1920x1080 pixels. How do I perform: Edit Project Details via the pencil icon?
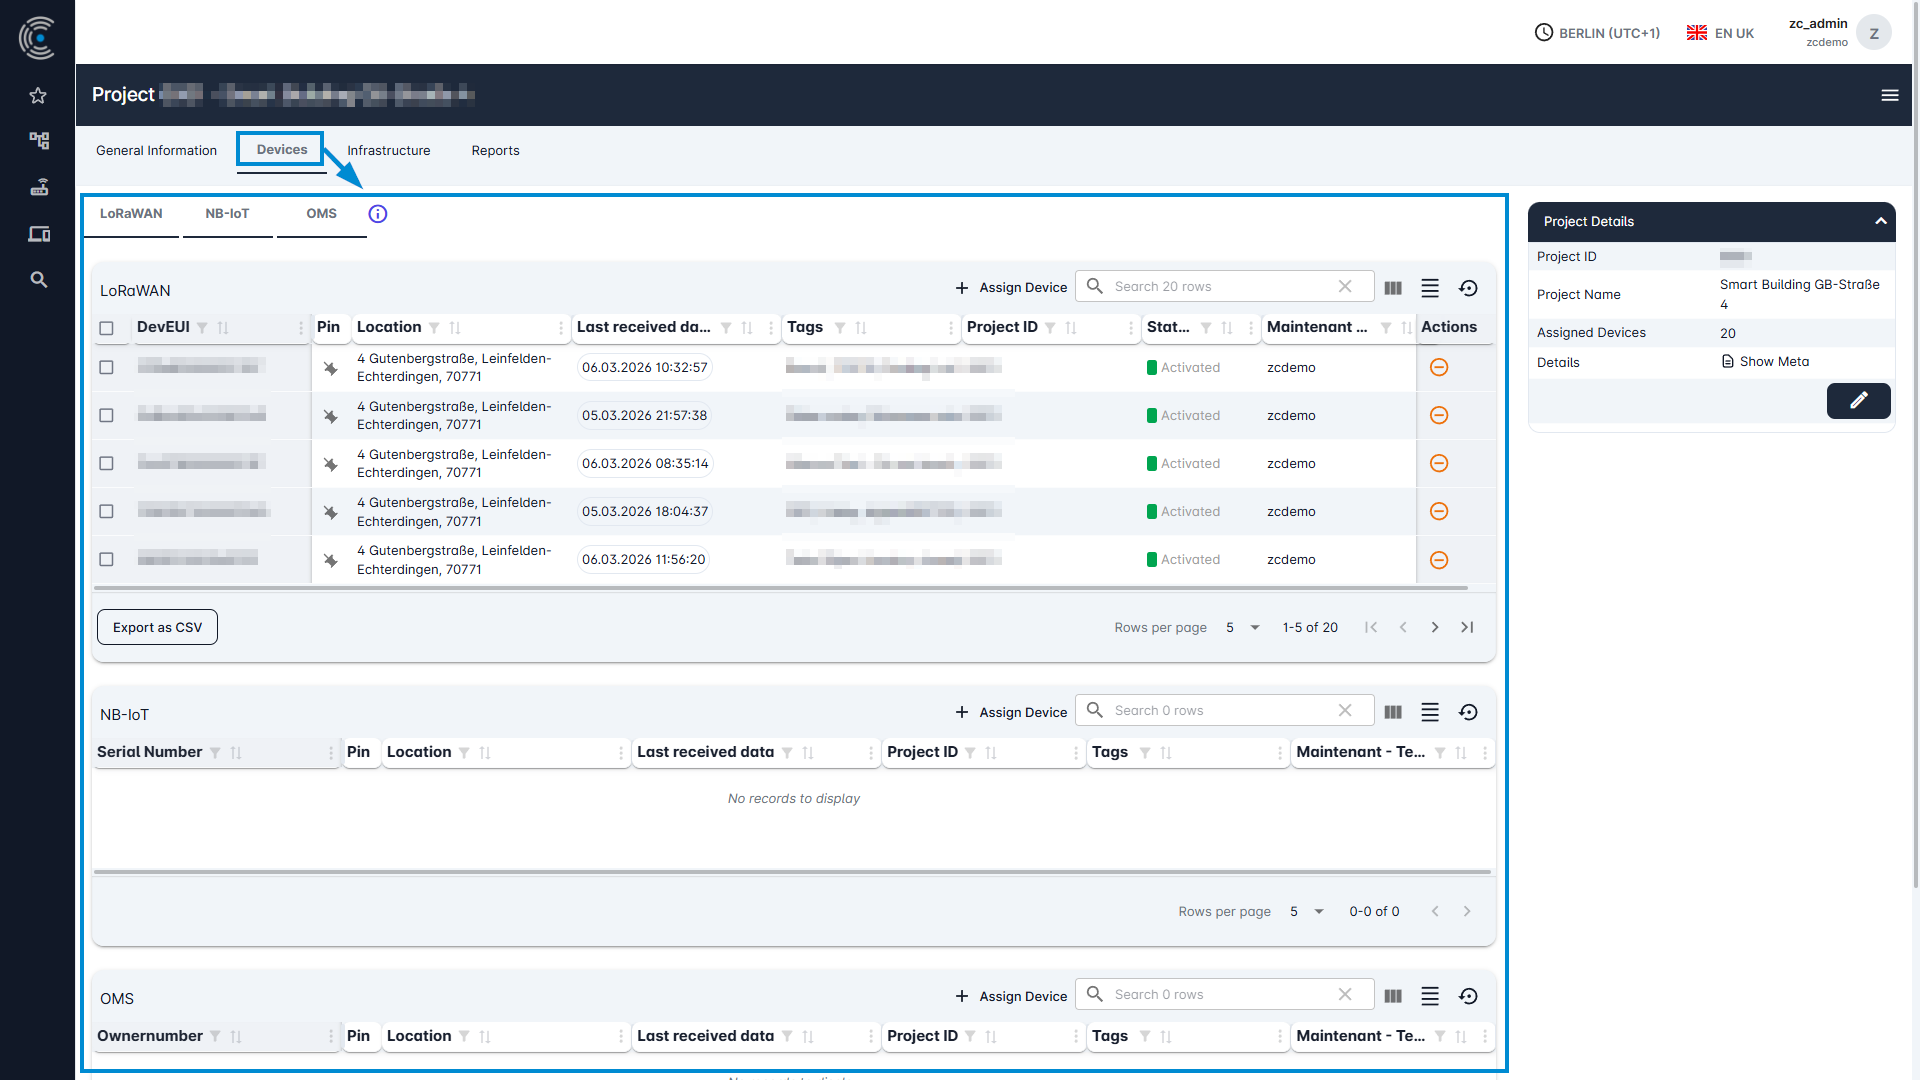1858,400
